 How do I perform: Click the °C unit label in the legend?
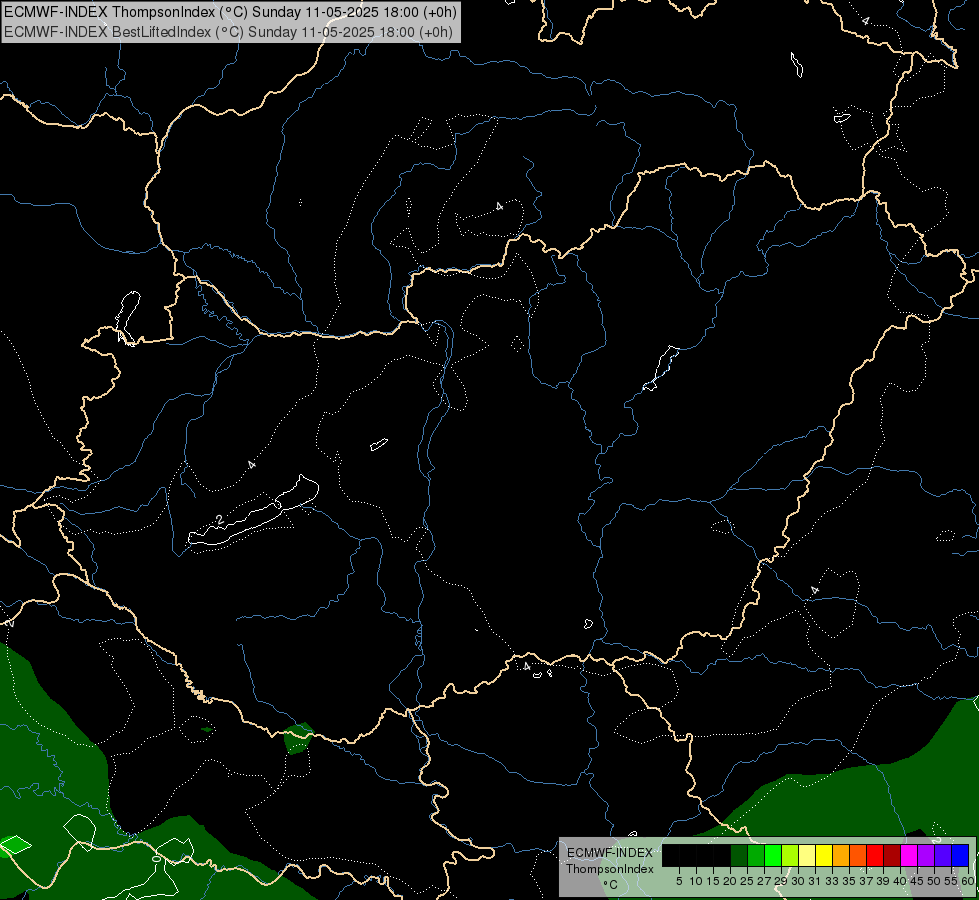(x=611, y=885)
